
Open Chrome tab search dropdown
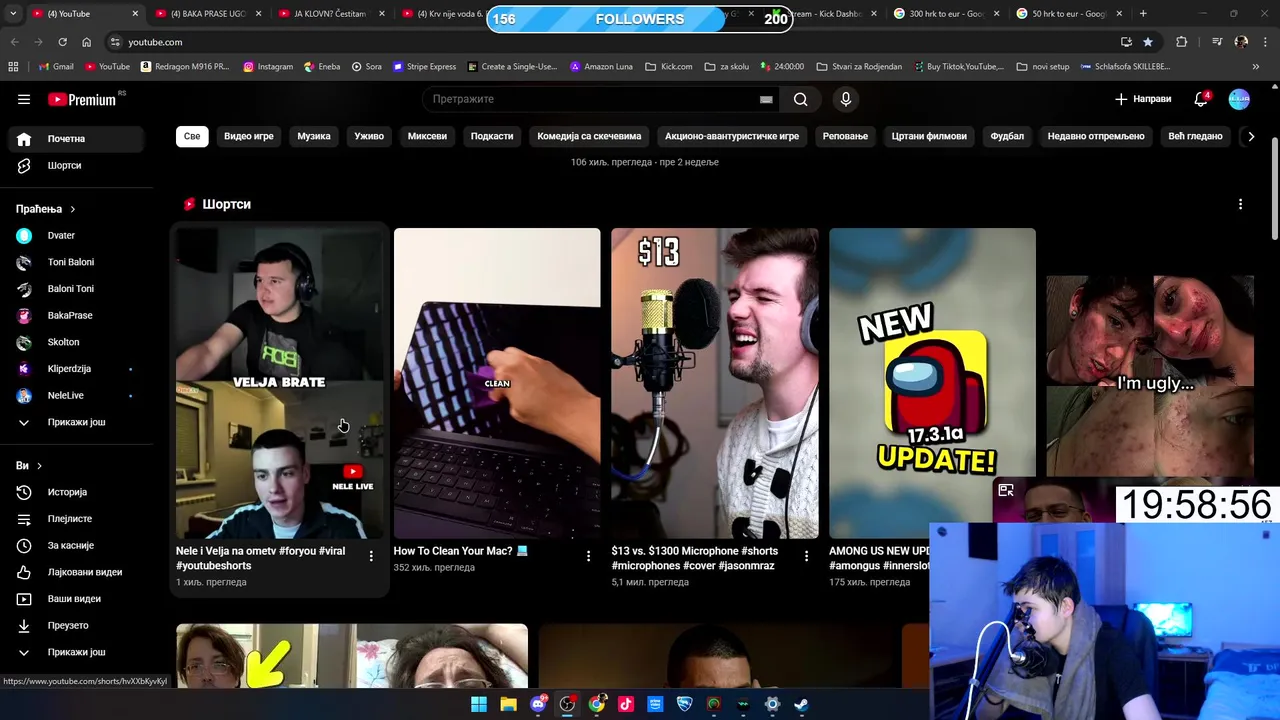[x=13, y=14]
